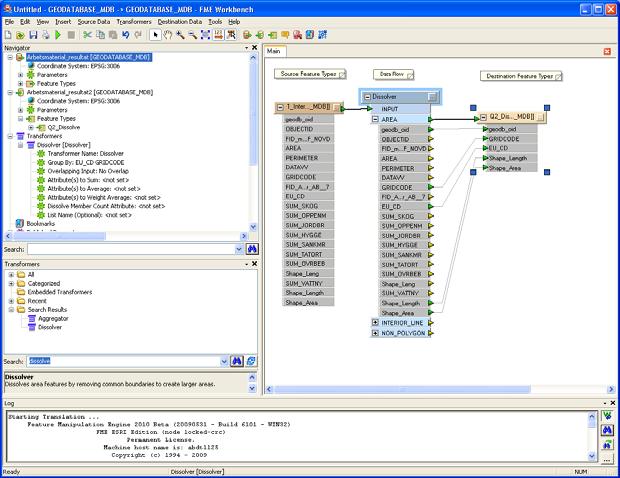Select the Bookmarks Navigator node
Viewport: 620px width, 478px height.
40,224
